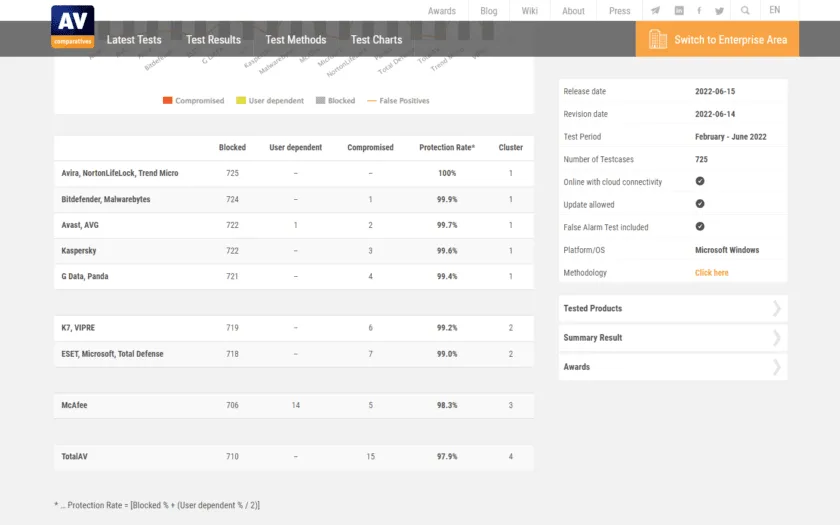Open the Twitter icon link
The width and height of the screenshot is (840, 525).
point(719,11)
